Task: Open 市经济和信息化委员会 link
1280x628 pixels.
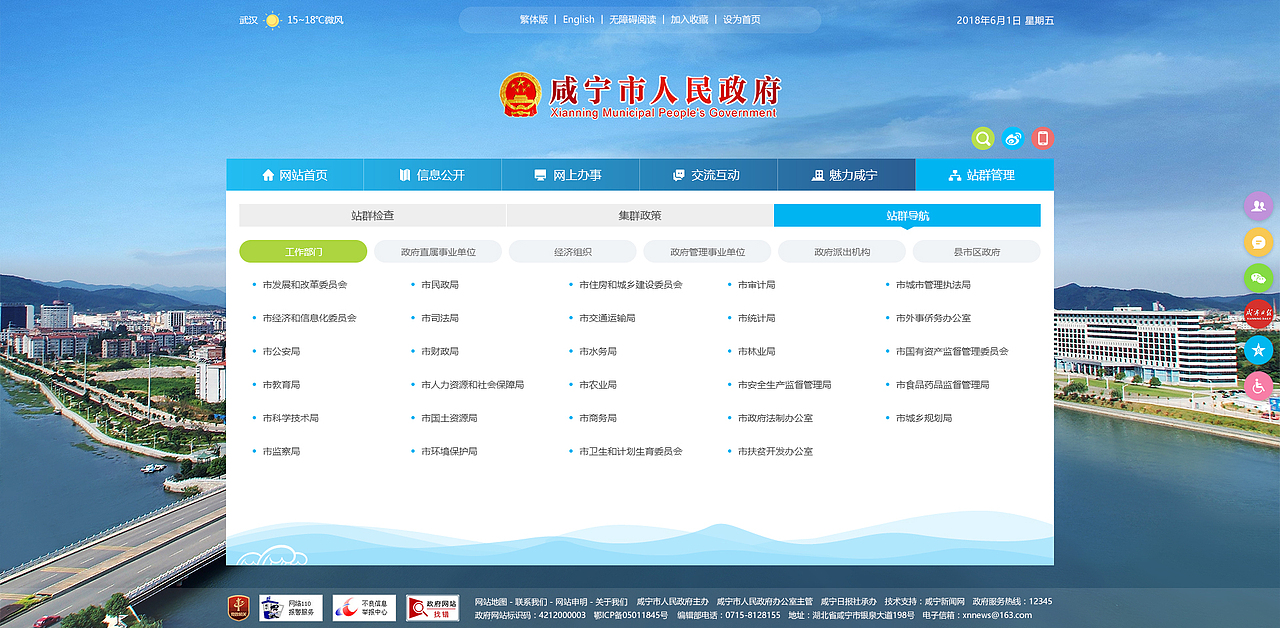Action: pos(309,318)
